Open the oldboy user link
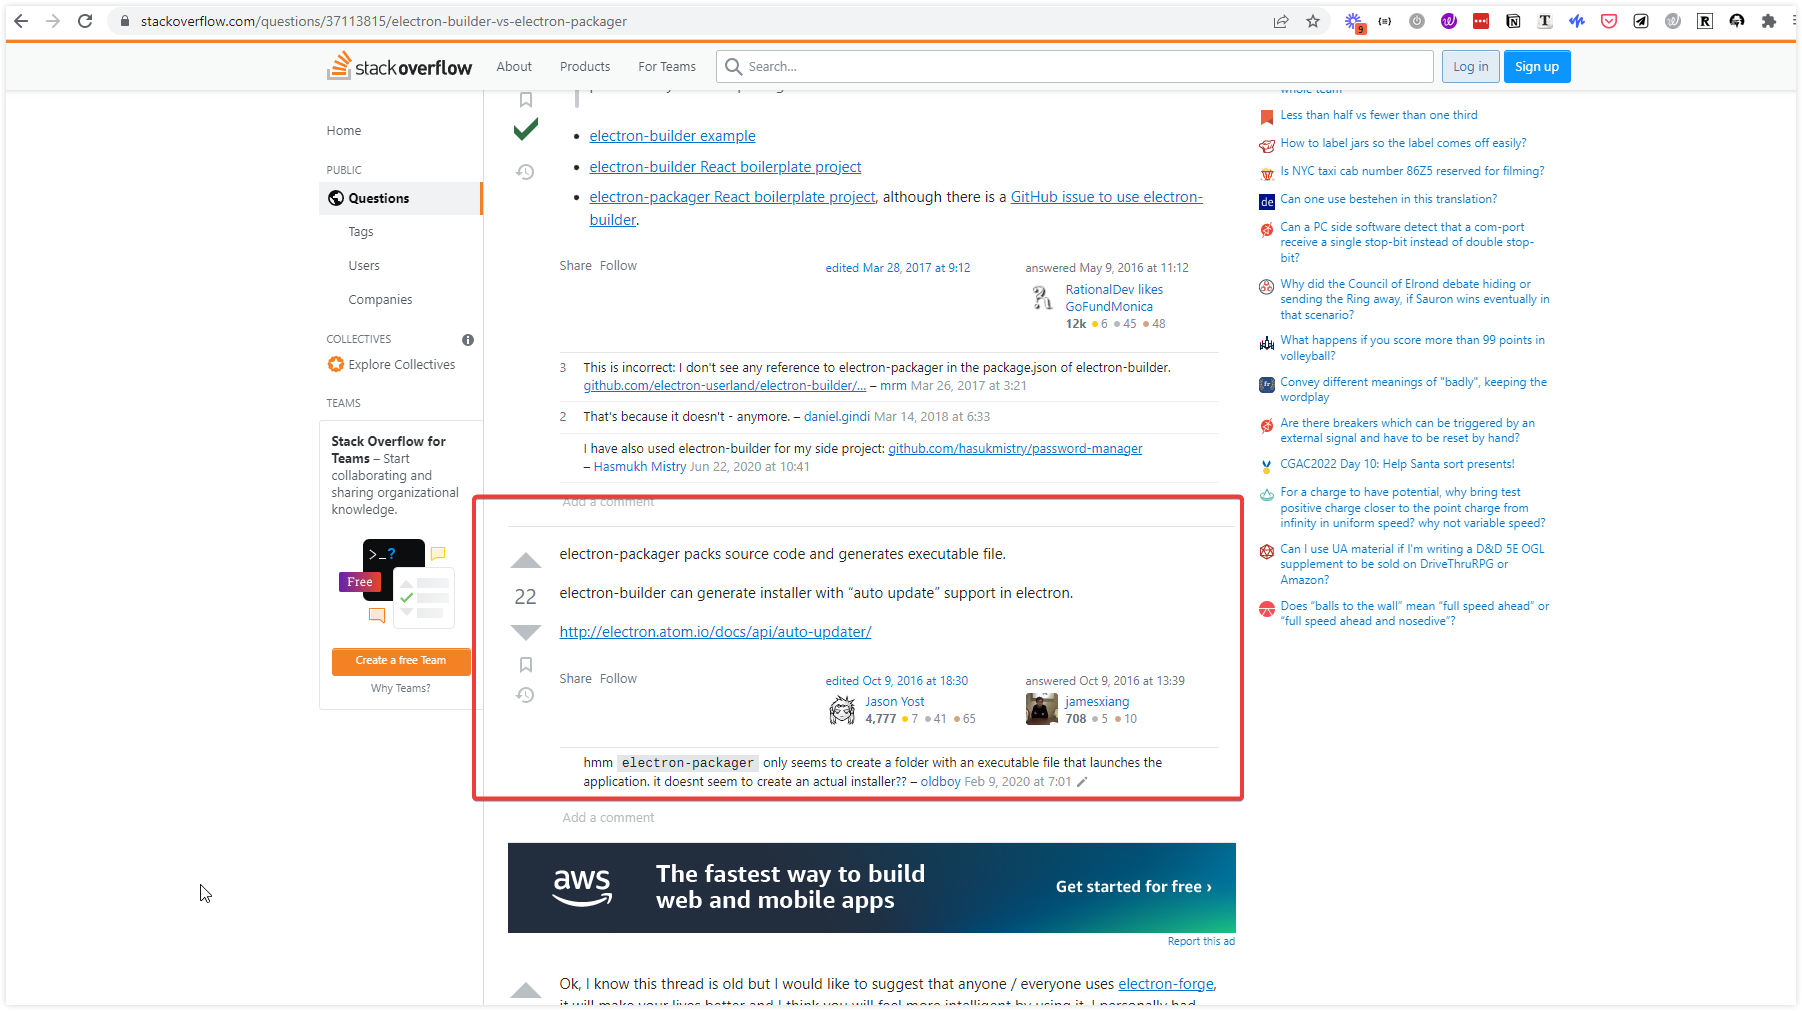Screen dimensions: 1802x1011 pos(940,782)
